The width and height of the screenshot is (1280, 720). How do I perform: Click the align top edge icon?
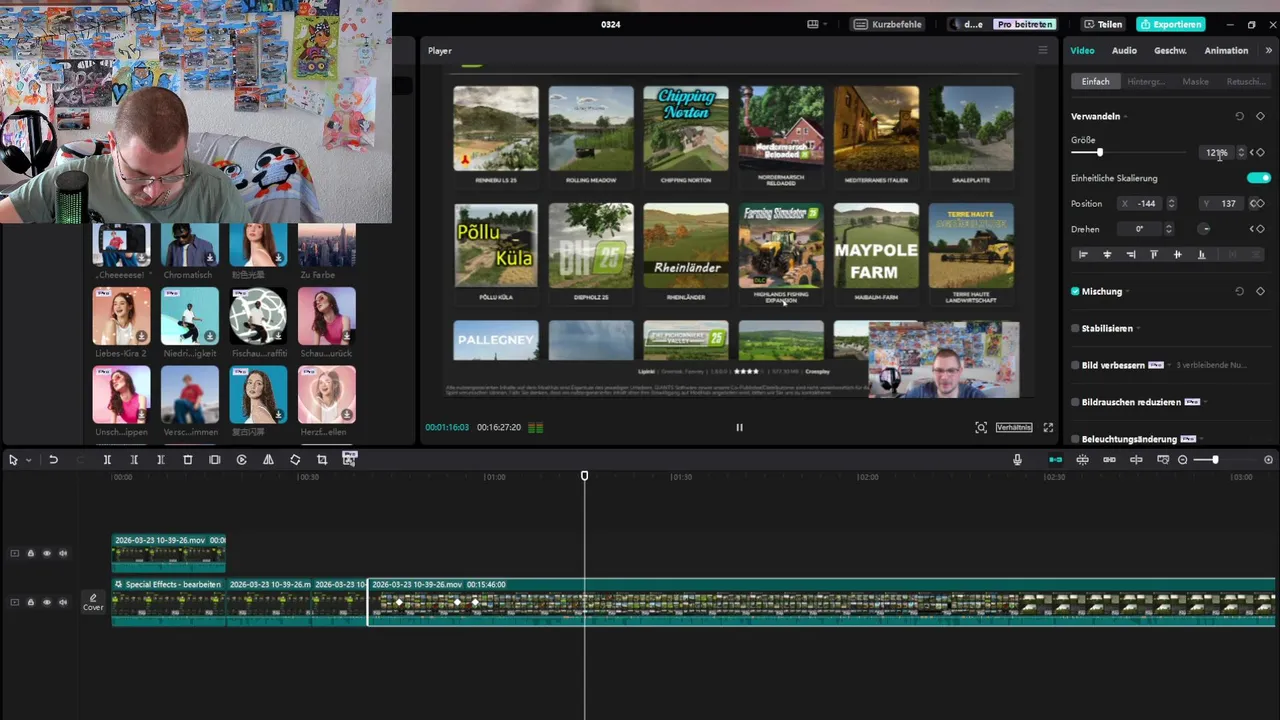1154,255
